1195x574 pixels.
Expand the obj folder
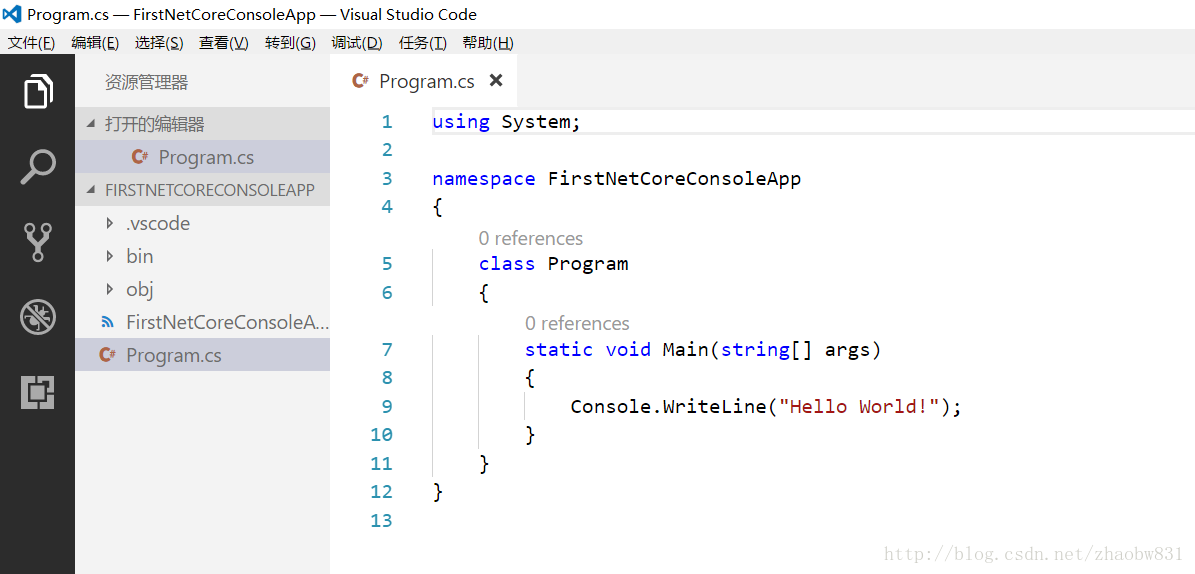pos(111,290)
